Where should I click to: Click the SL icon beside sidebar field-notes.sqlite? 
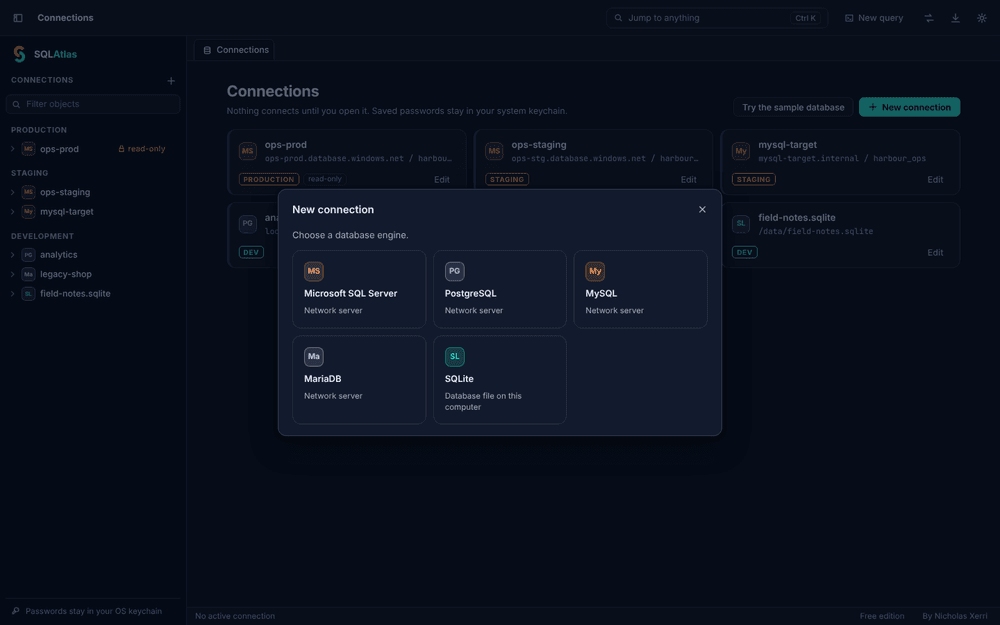(x=28, y=293)
